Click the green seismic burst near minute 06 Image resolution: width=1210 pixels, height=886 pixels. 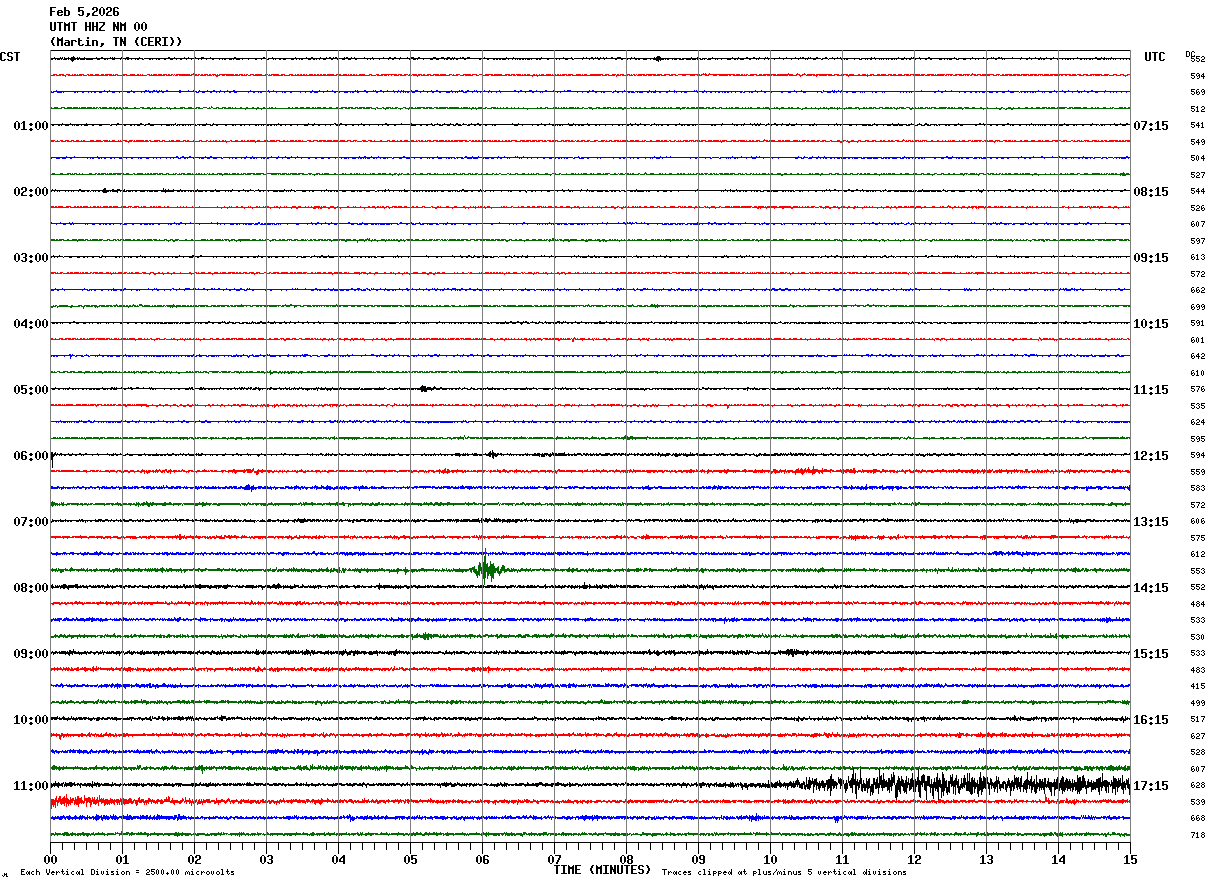(487, 570)
